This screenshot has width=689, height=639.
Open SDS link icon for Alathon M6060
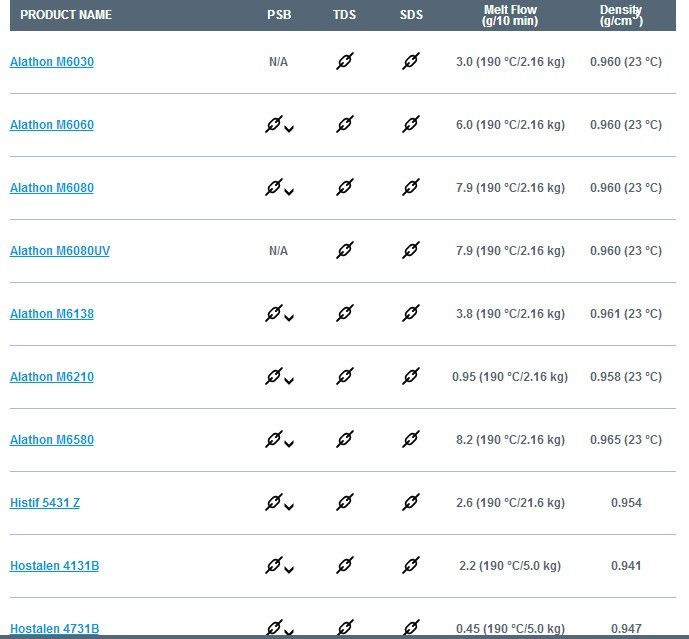pos(411,124)
